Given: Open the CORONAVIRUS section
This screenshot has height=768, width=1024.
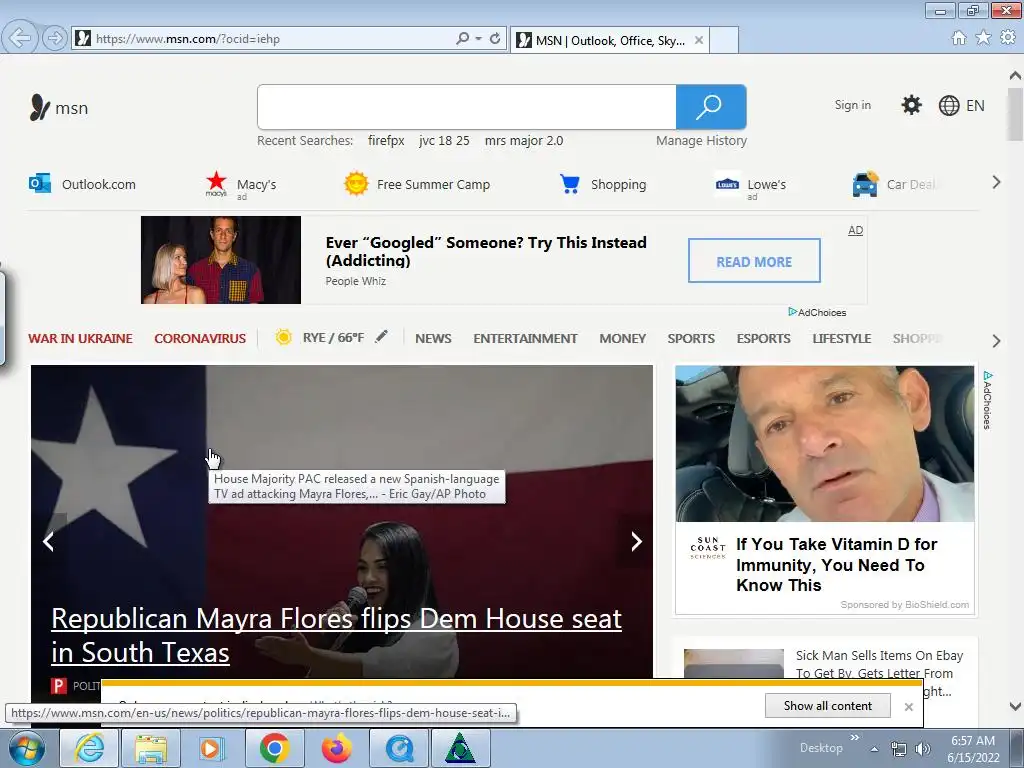Looking at the screenshot, I should pyautogui.click(x=200, y=338).
